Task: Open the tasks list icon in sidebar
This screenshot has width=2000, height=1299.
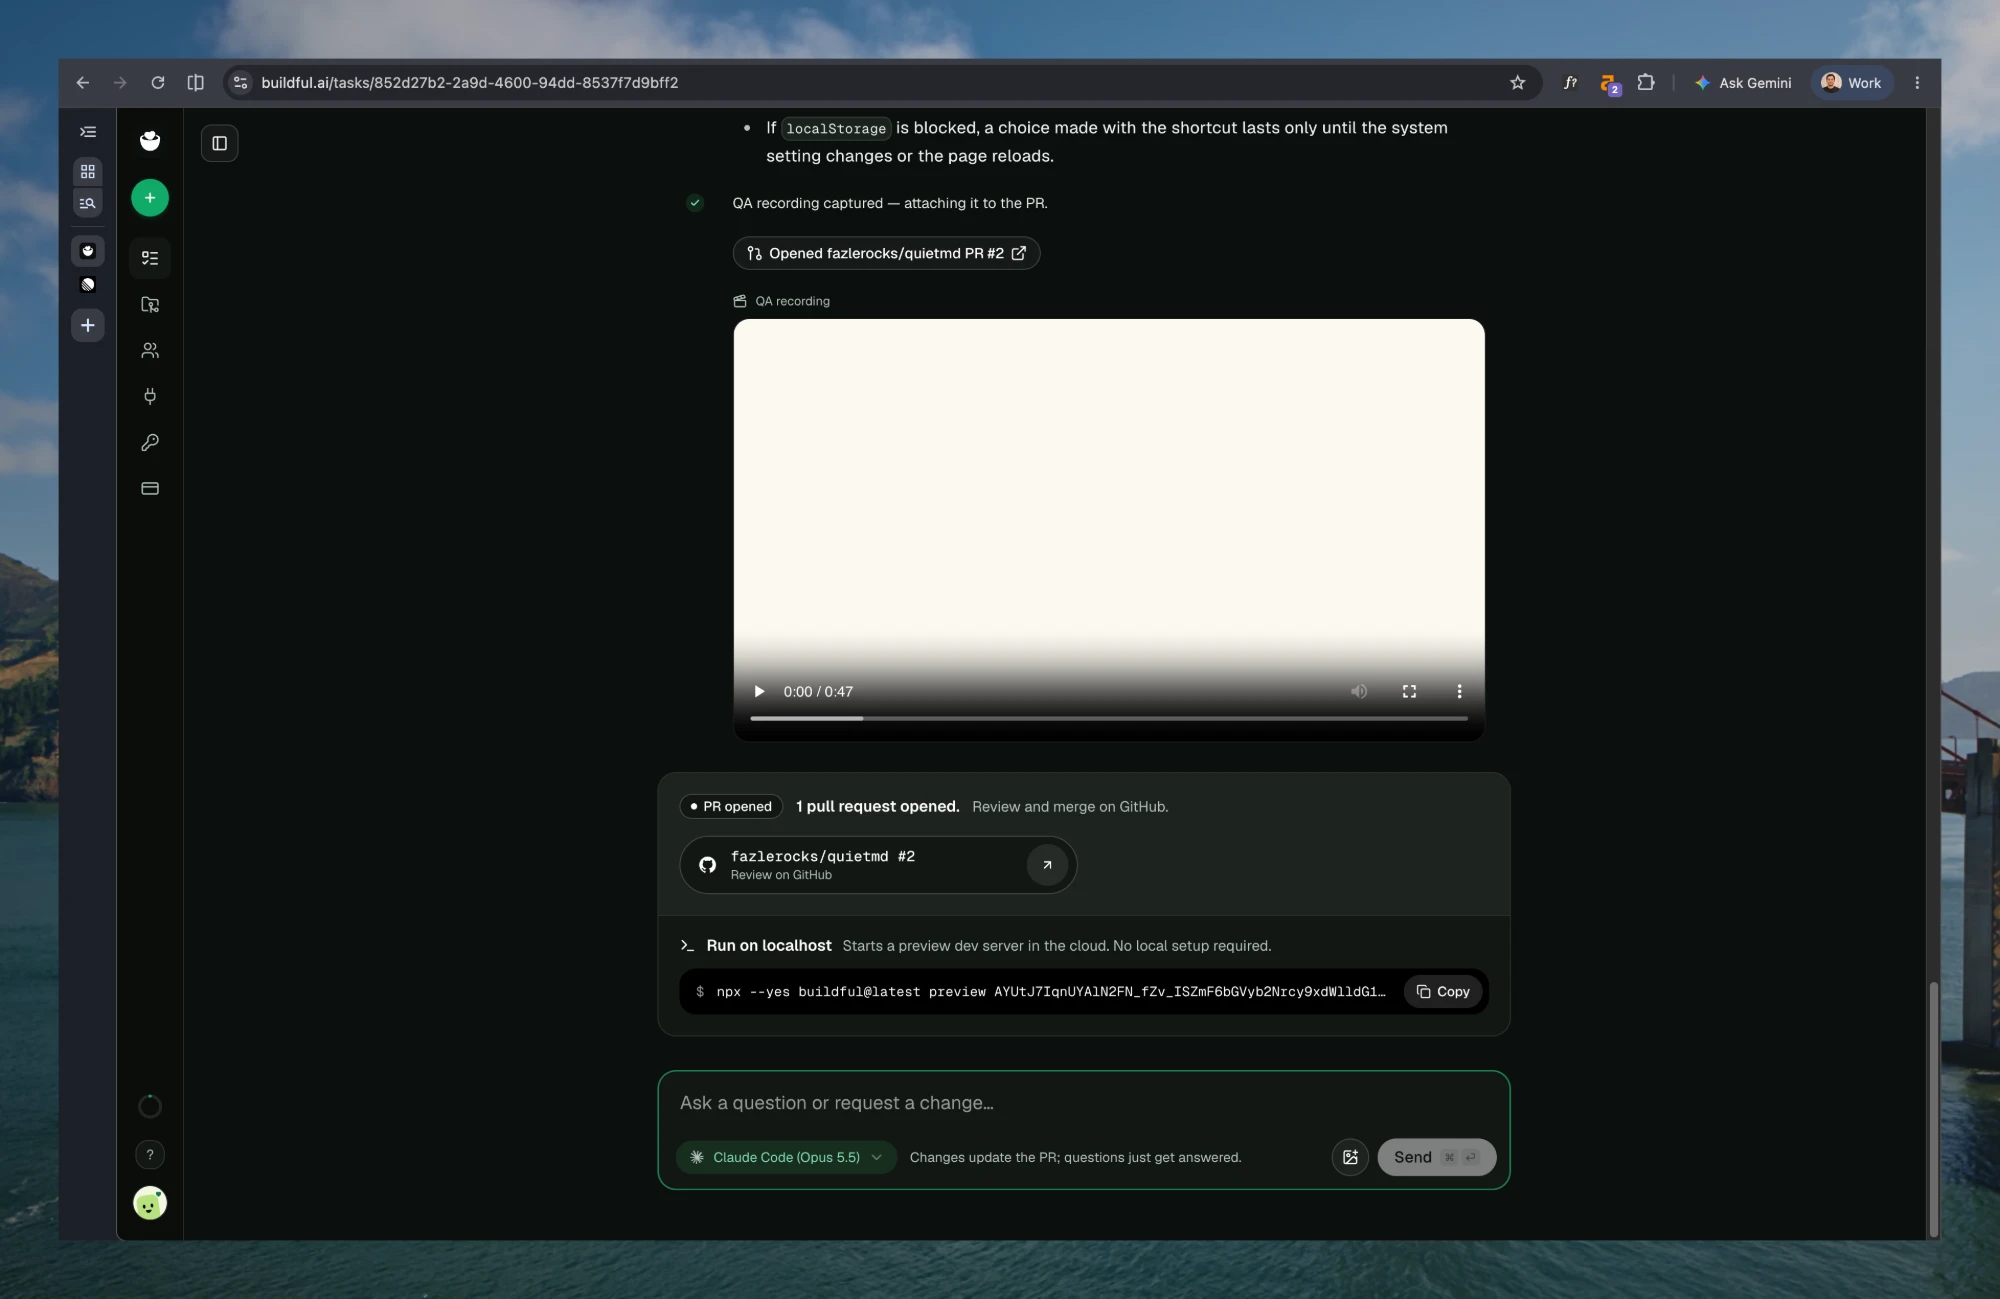Action: click(x=150, y=258)
